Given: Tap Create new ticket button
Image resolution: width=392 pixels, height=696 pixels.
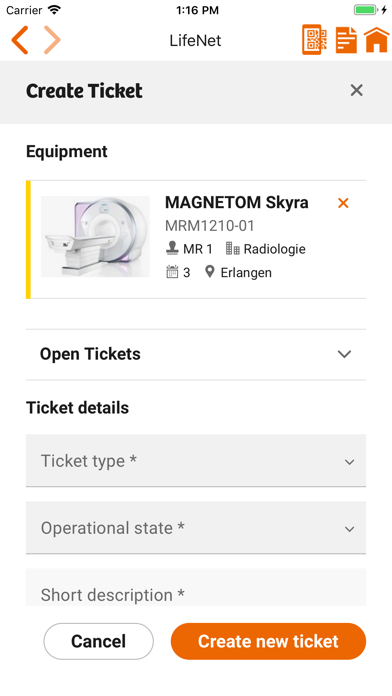Looking at the screenshot, I should [x=268, y=641].
